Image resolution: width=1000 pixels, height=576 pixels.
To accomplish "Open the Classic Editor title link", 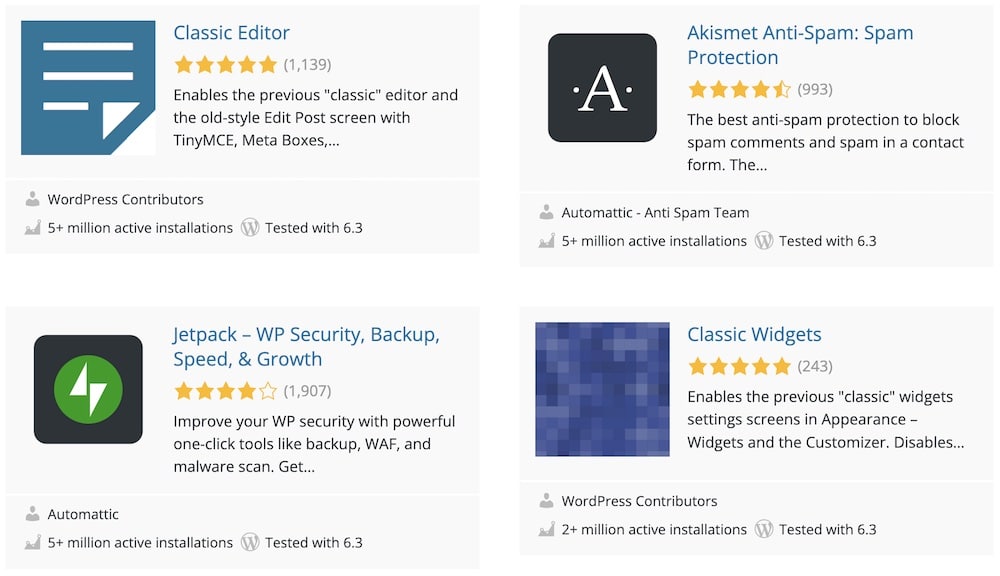I will (231, 33).
